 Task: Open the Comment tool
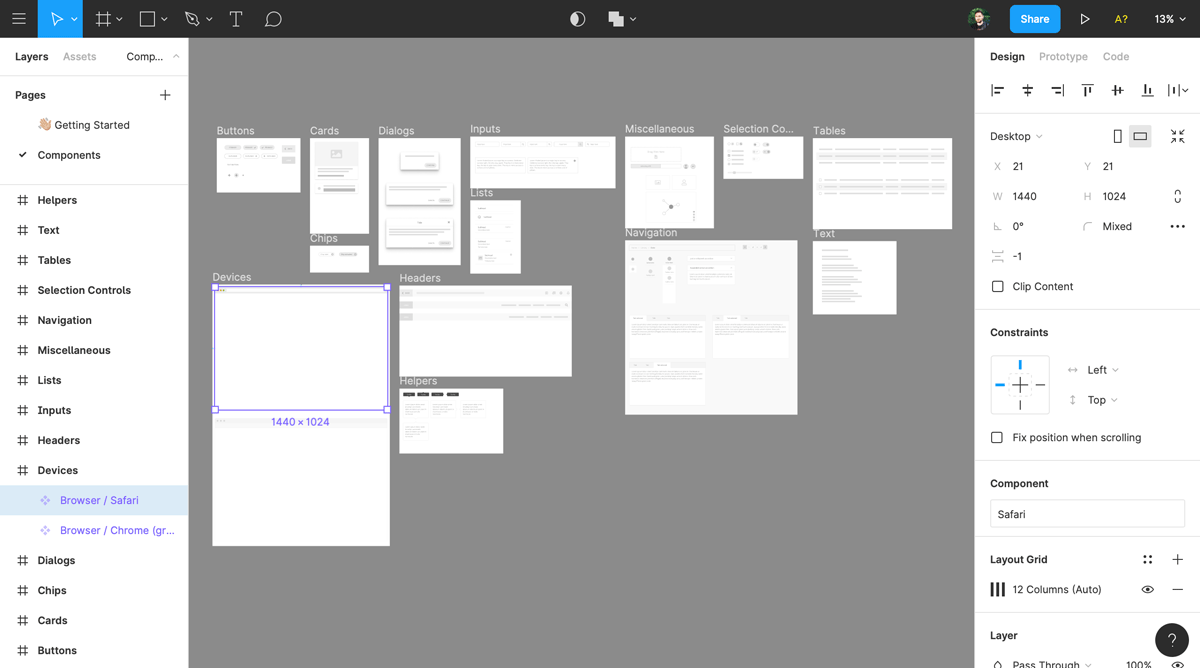272,18
